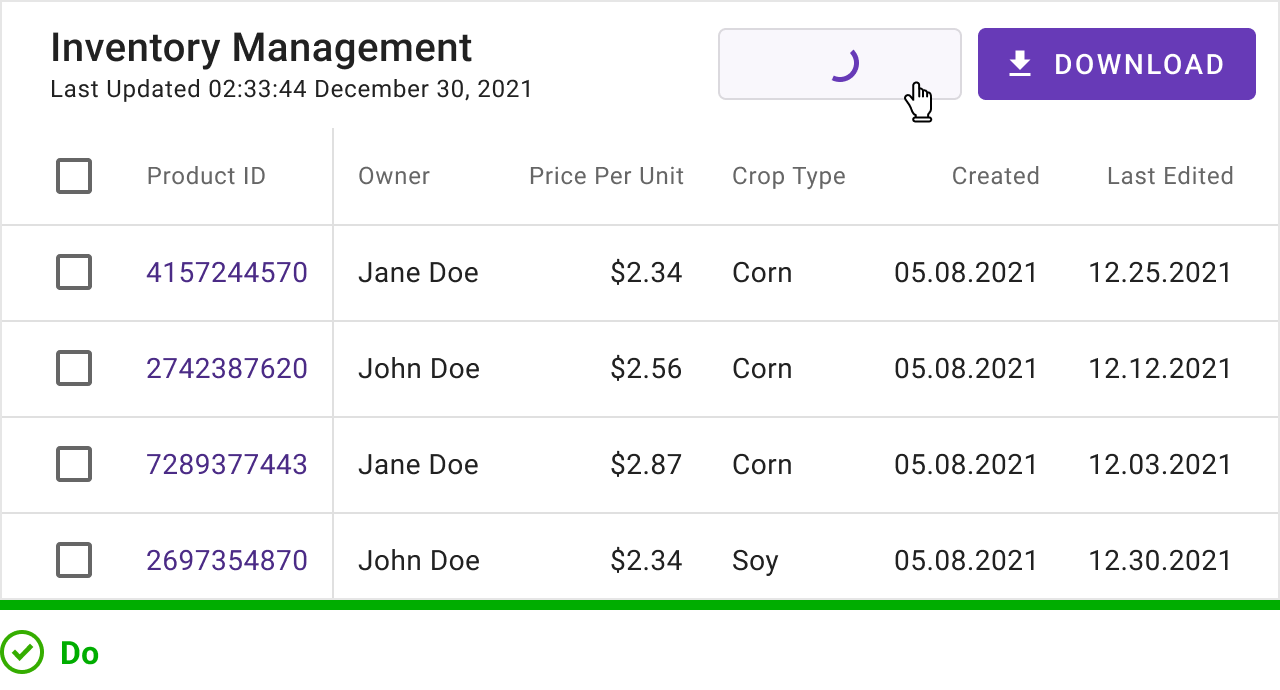Viewport: 1280px width, 690px height.
Task: Select checkbox for product 7289377443
Action: pos(74,464)
